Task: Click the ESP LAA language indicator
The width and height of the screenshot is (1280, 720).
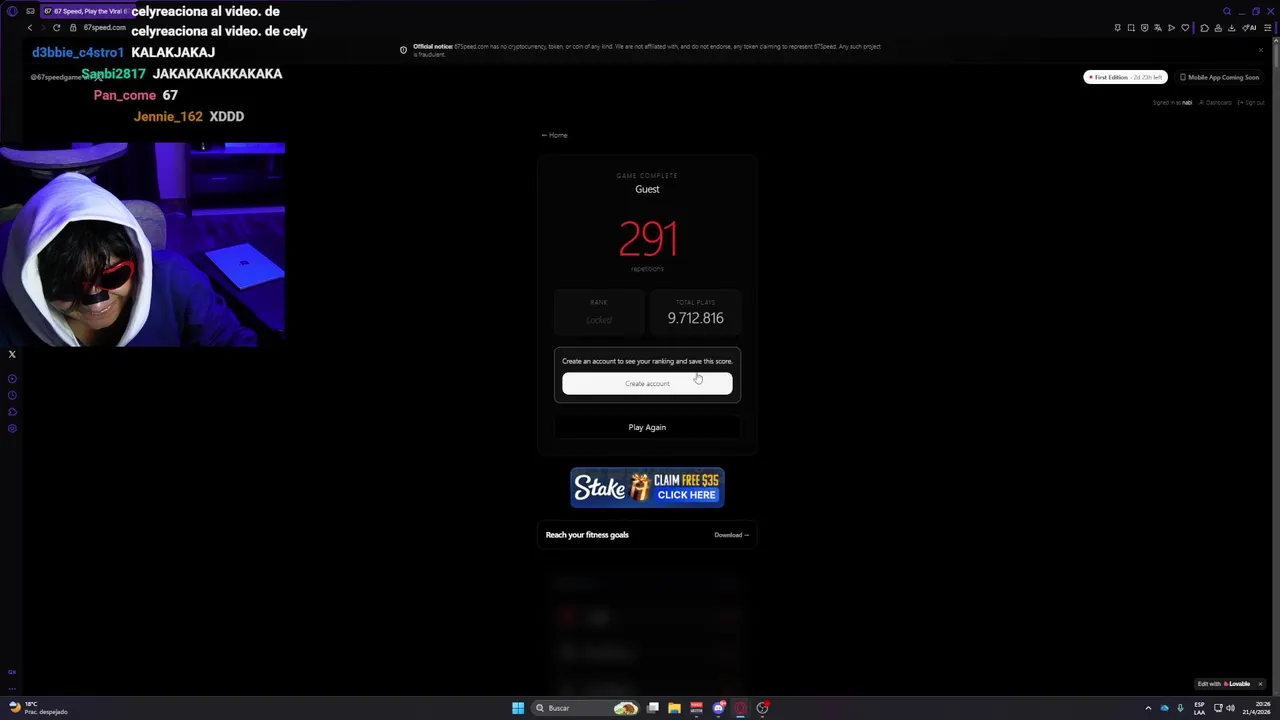Action: (1199, 708)
